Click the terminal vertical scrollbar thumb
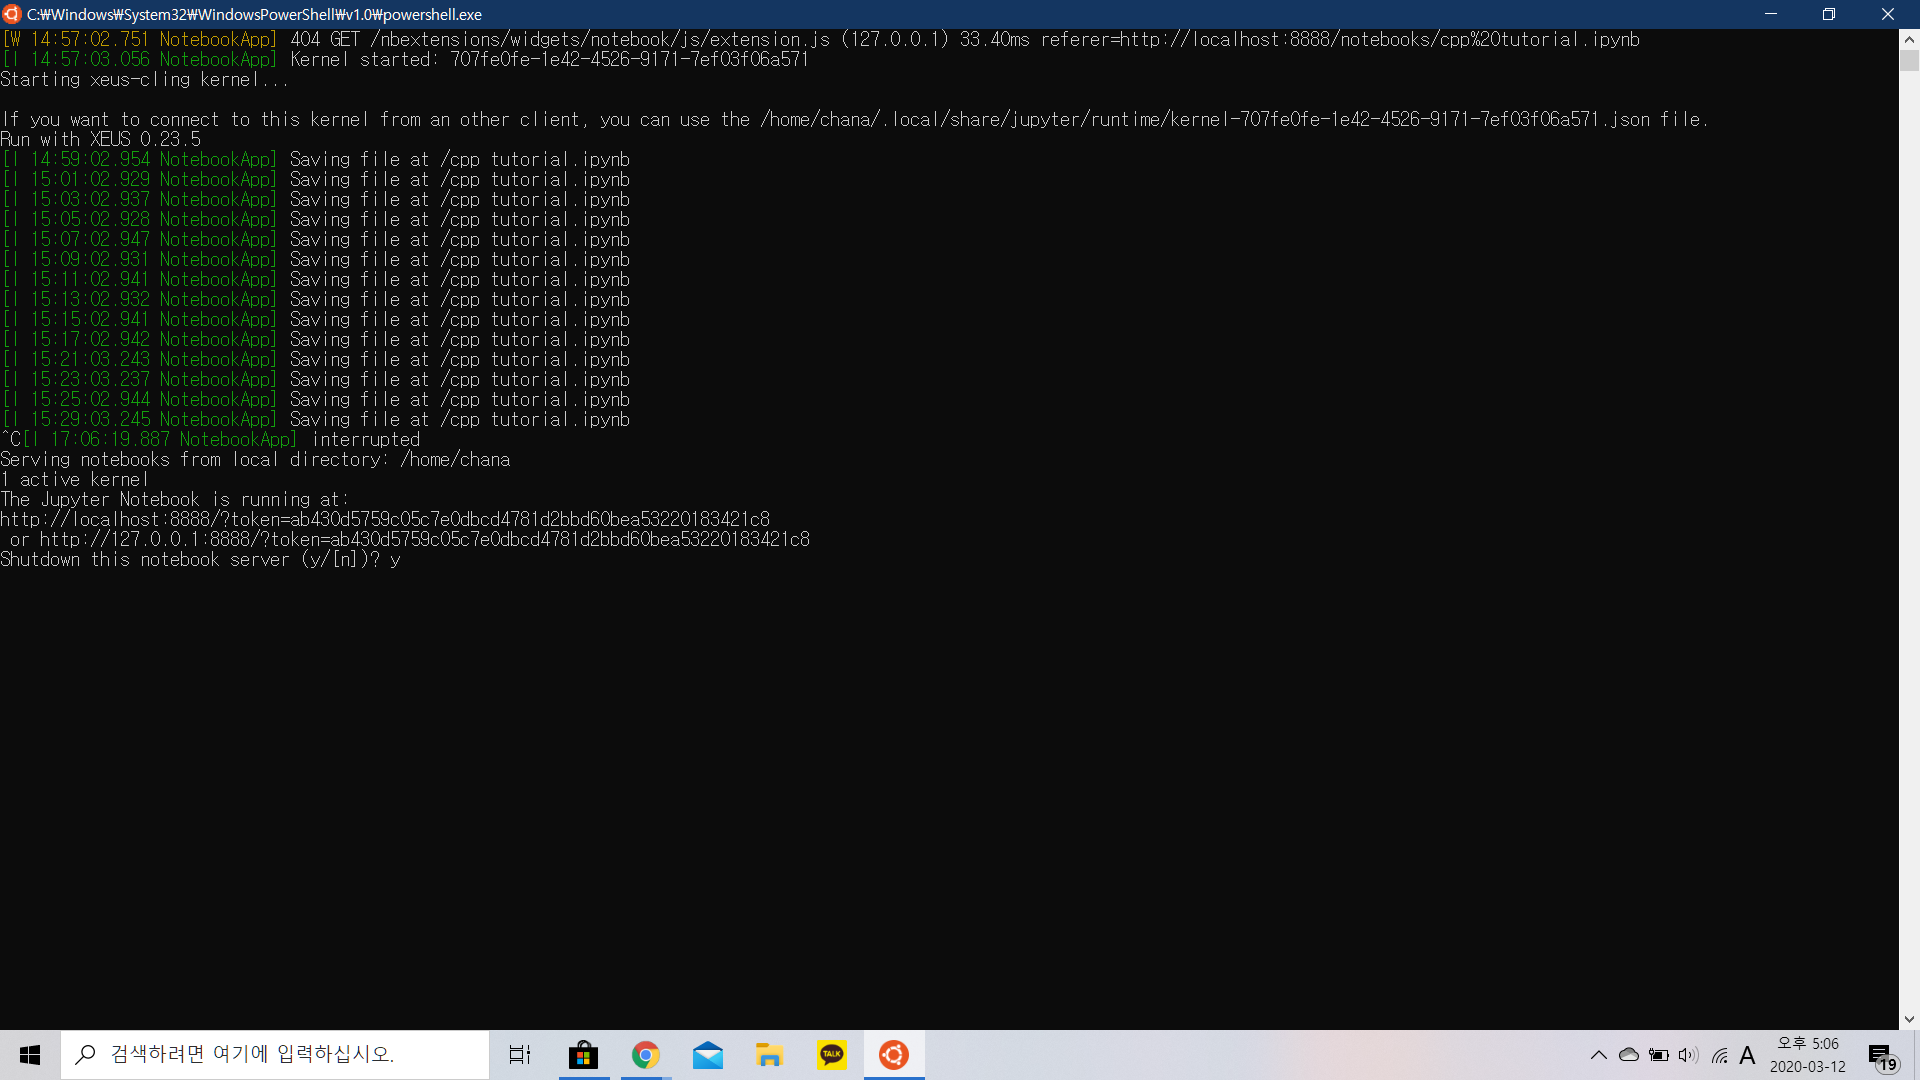The image size is (1920, 1080). click(1909, 61)
